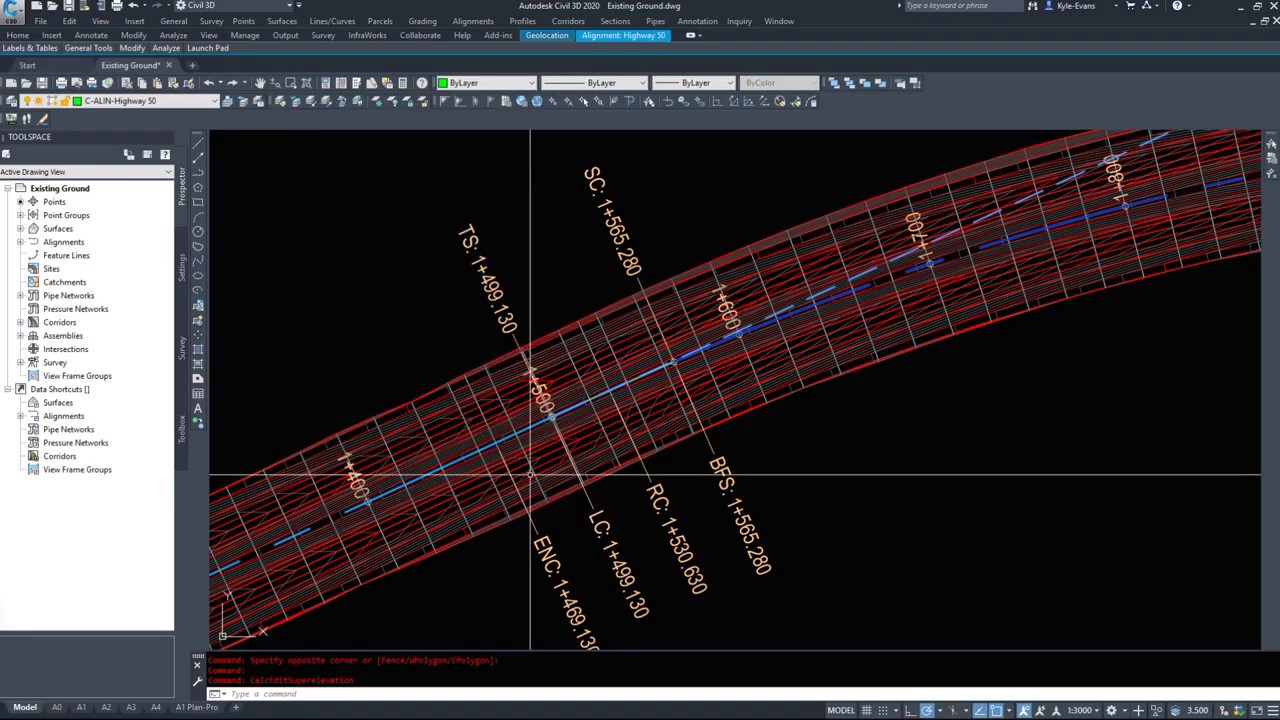Collapse the Existing Ground tree node
This screenshot has height=720, width=1280.
(6, 188)
